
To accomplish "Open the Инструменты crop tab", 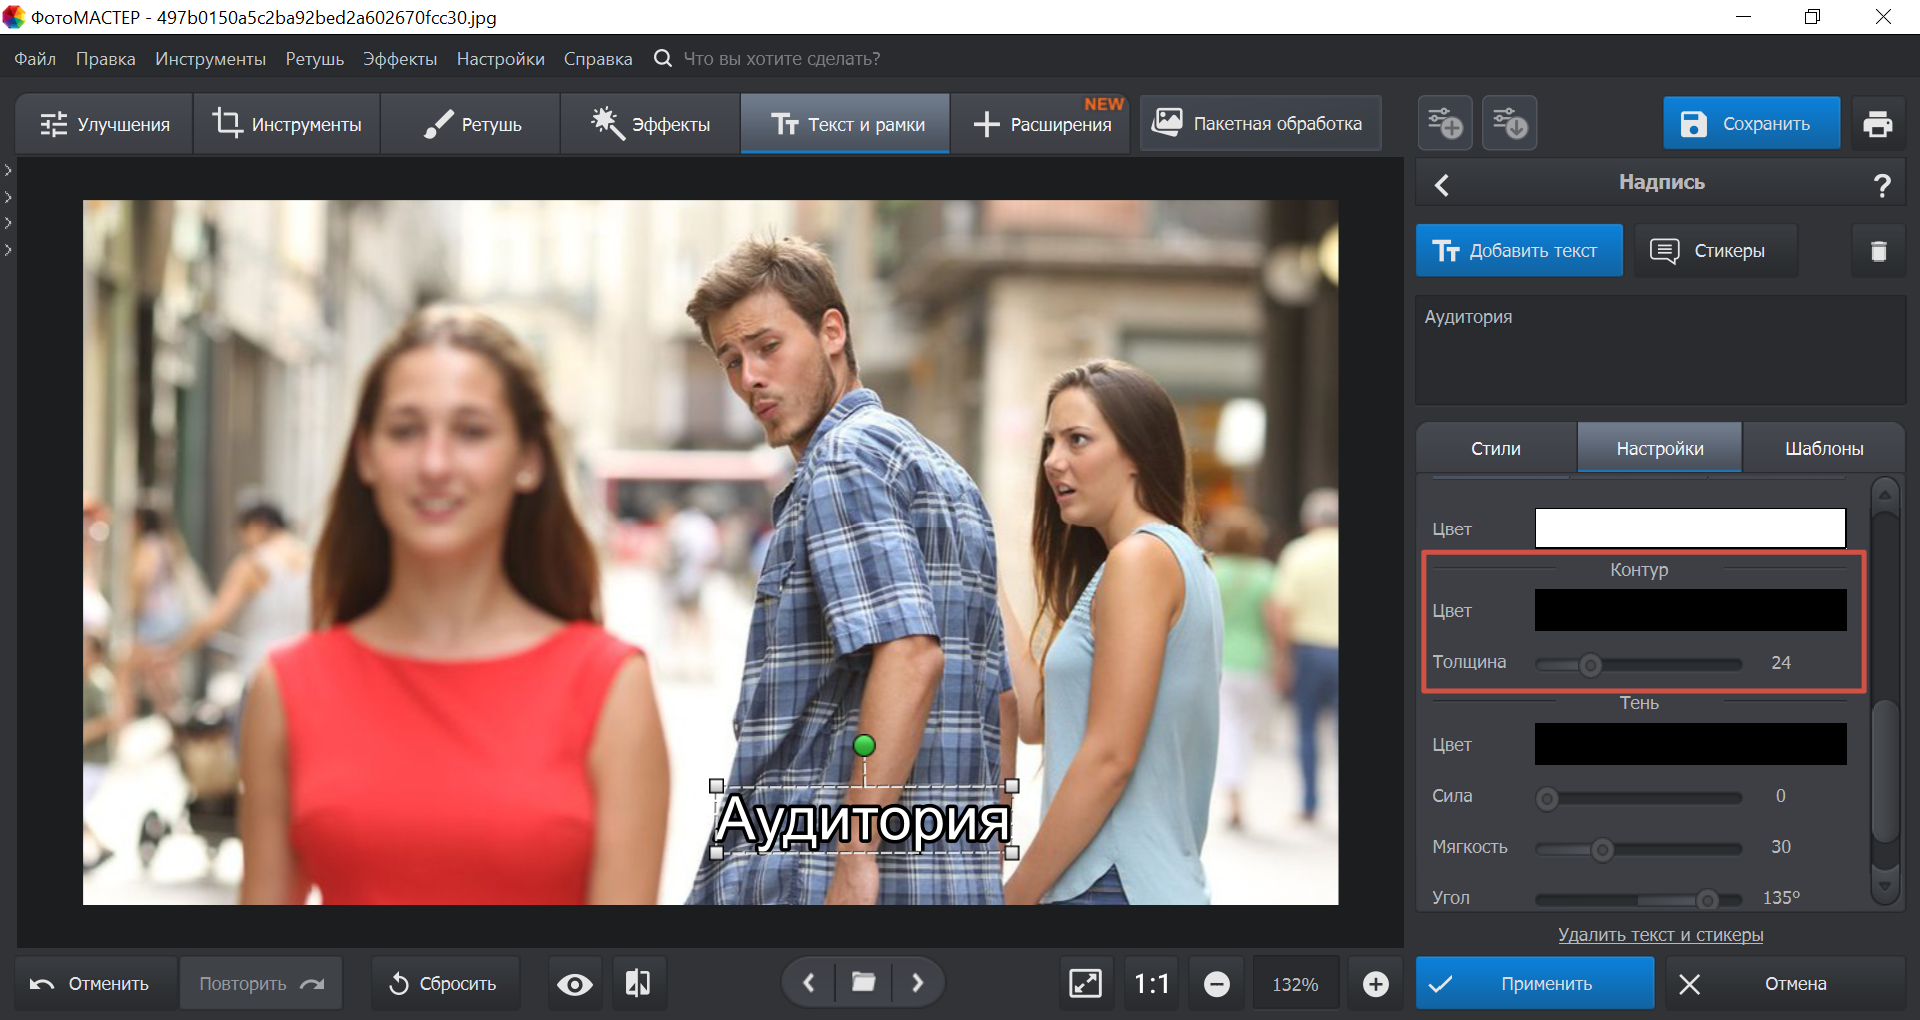I will 287,124.
